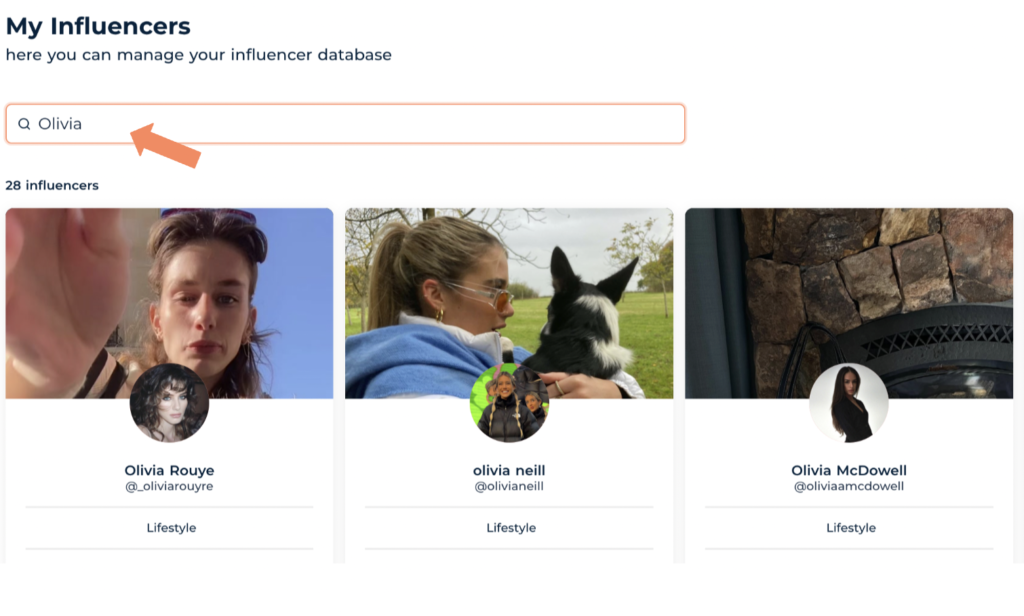Image resolution: width=1024 pixels, height=616 pixels.
Task: Open olivia neill's round profile avatar
Action: pos(509,403)
